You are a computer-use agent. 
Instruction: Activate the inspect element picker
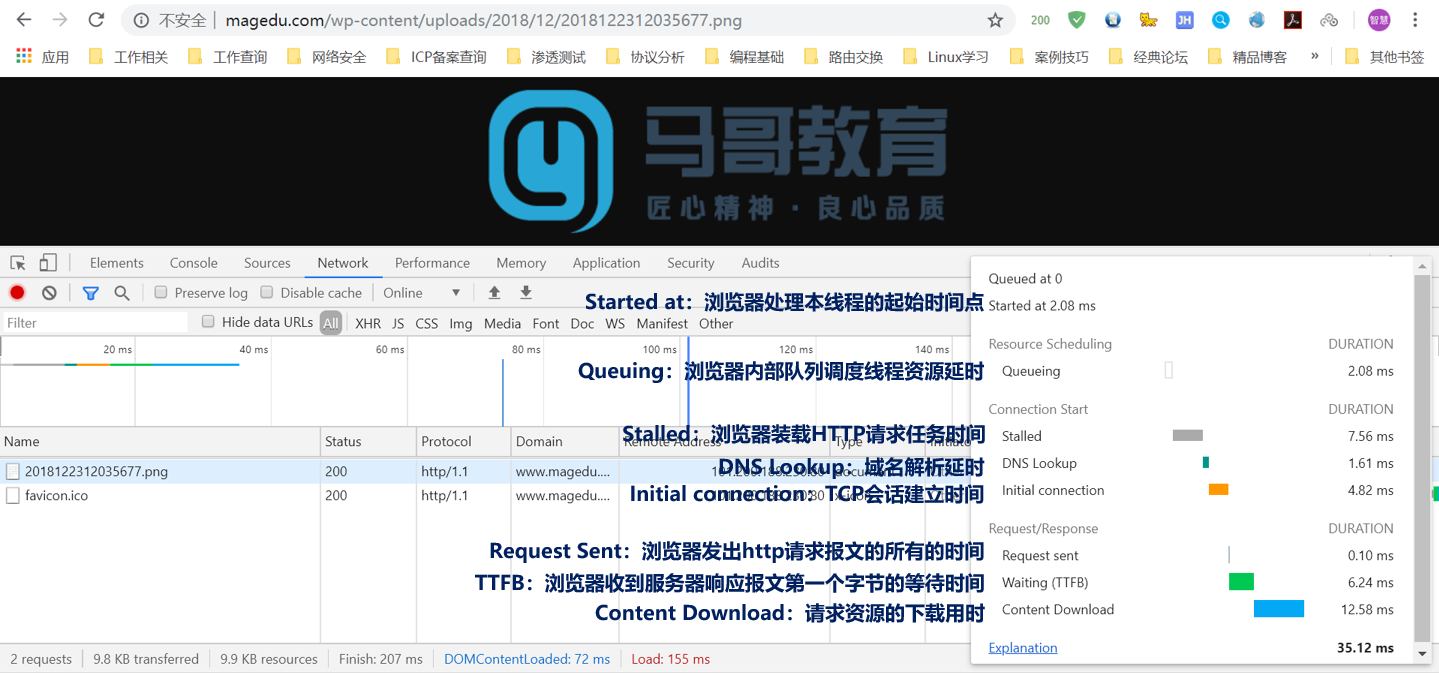pyautogui.click(x=18, y=263)
